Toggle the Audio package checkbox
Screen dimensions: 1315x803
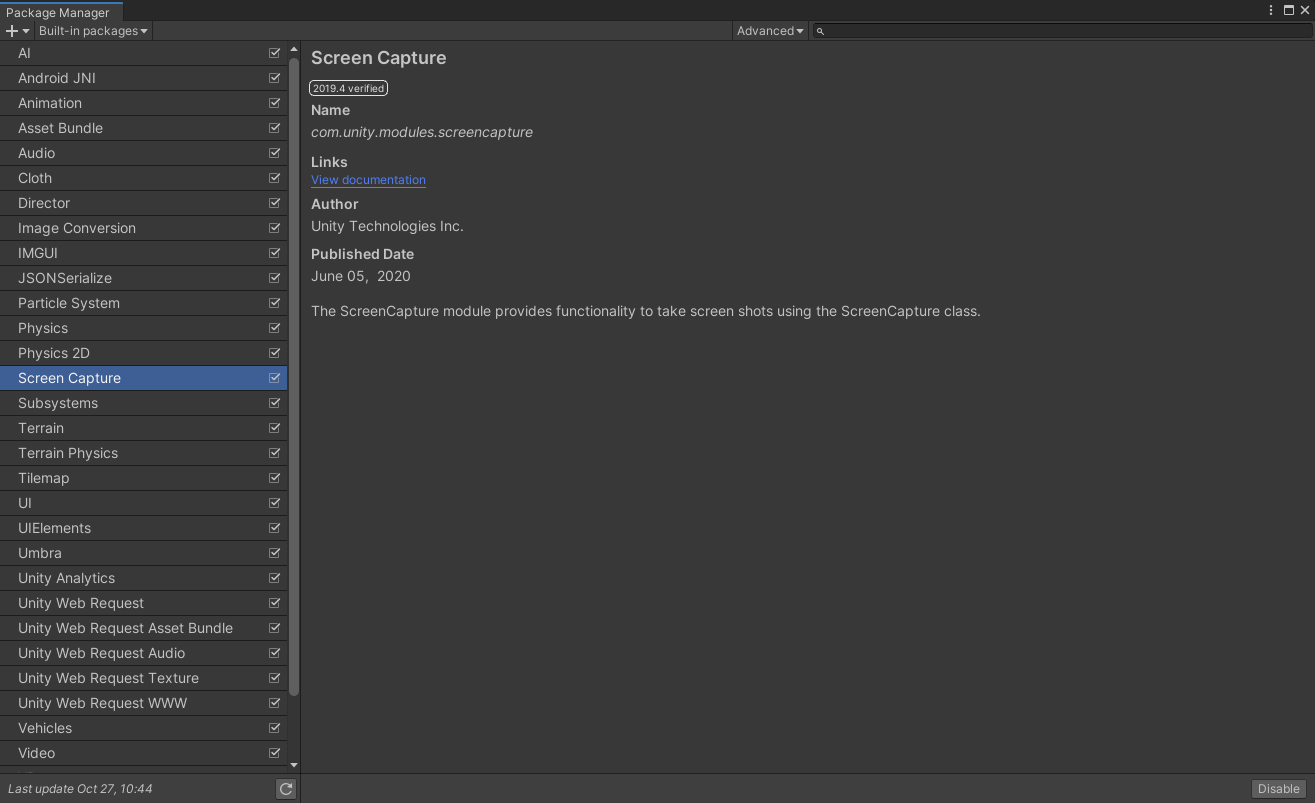point(274,152)
